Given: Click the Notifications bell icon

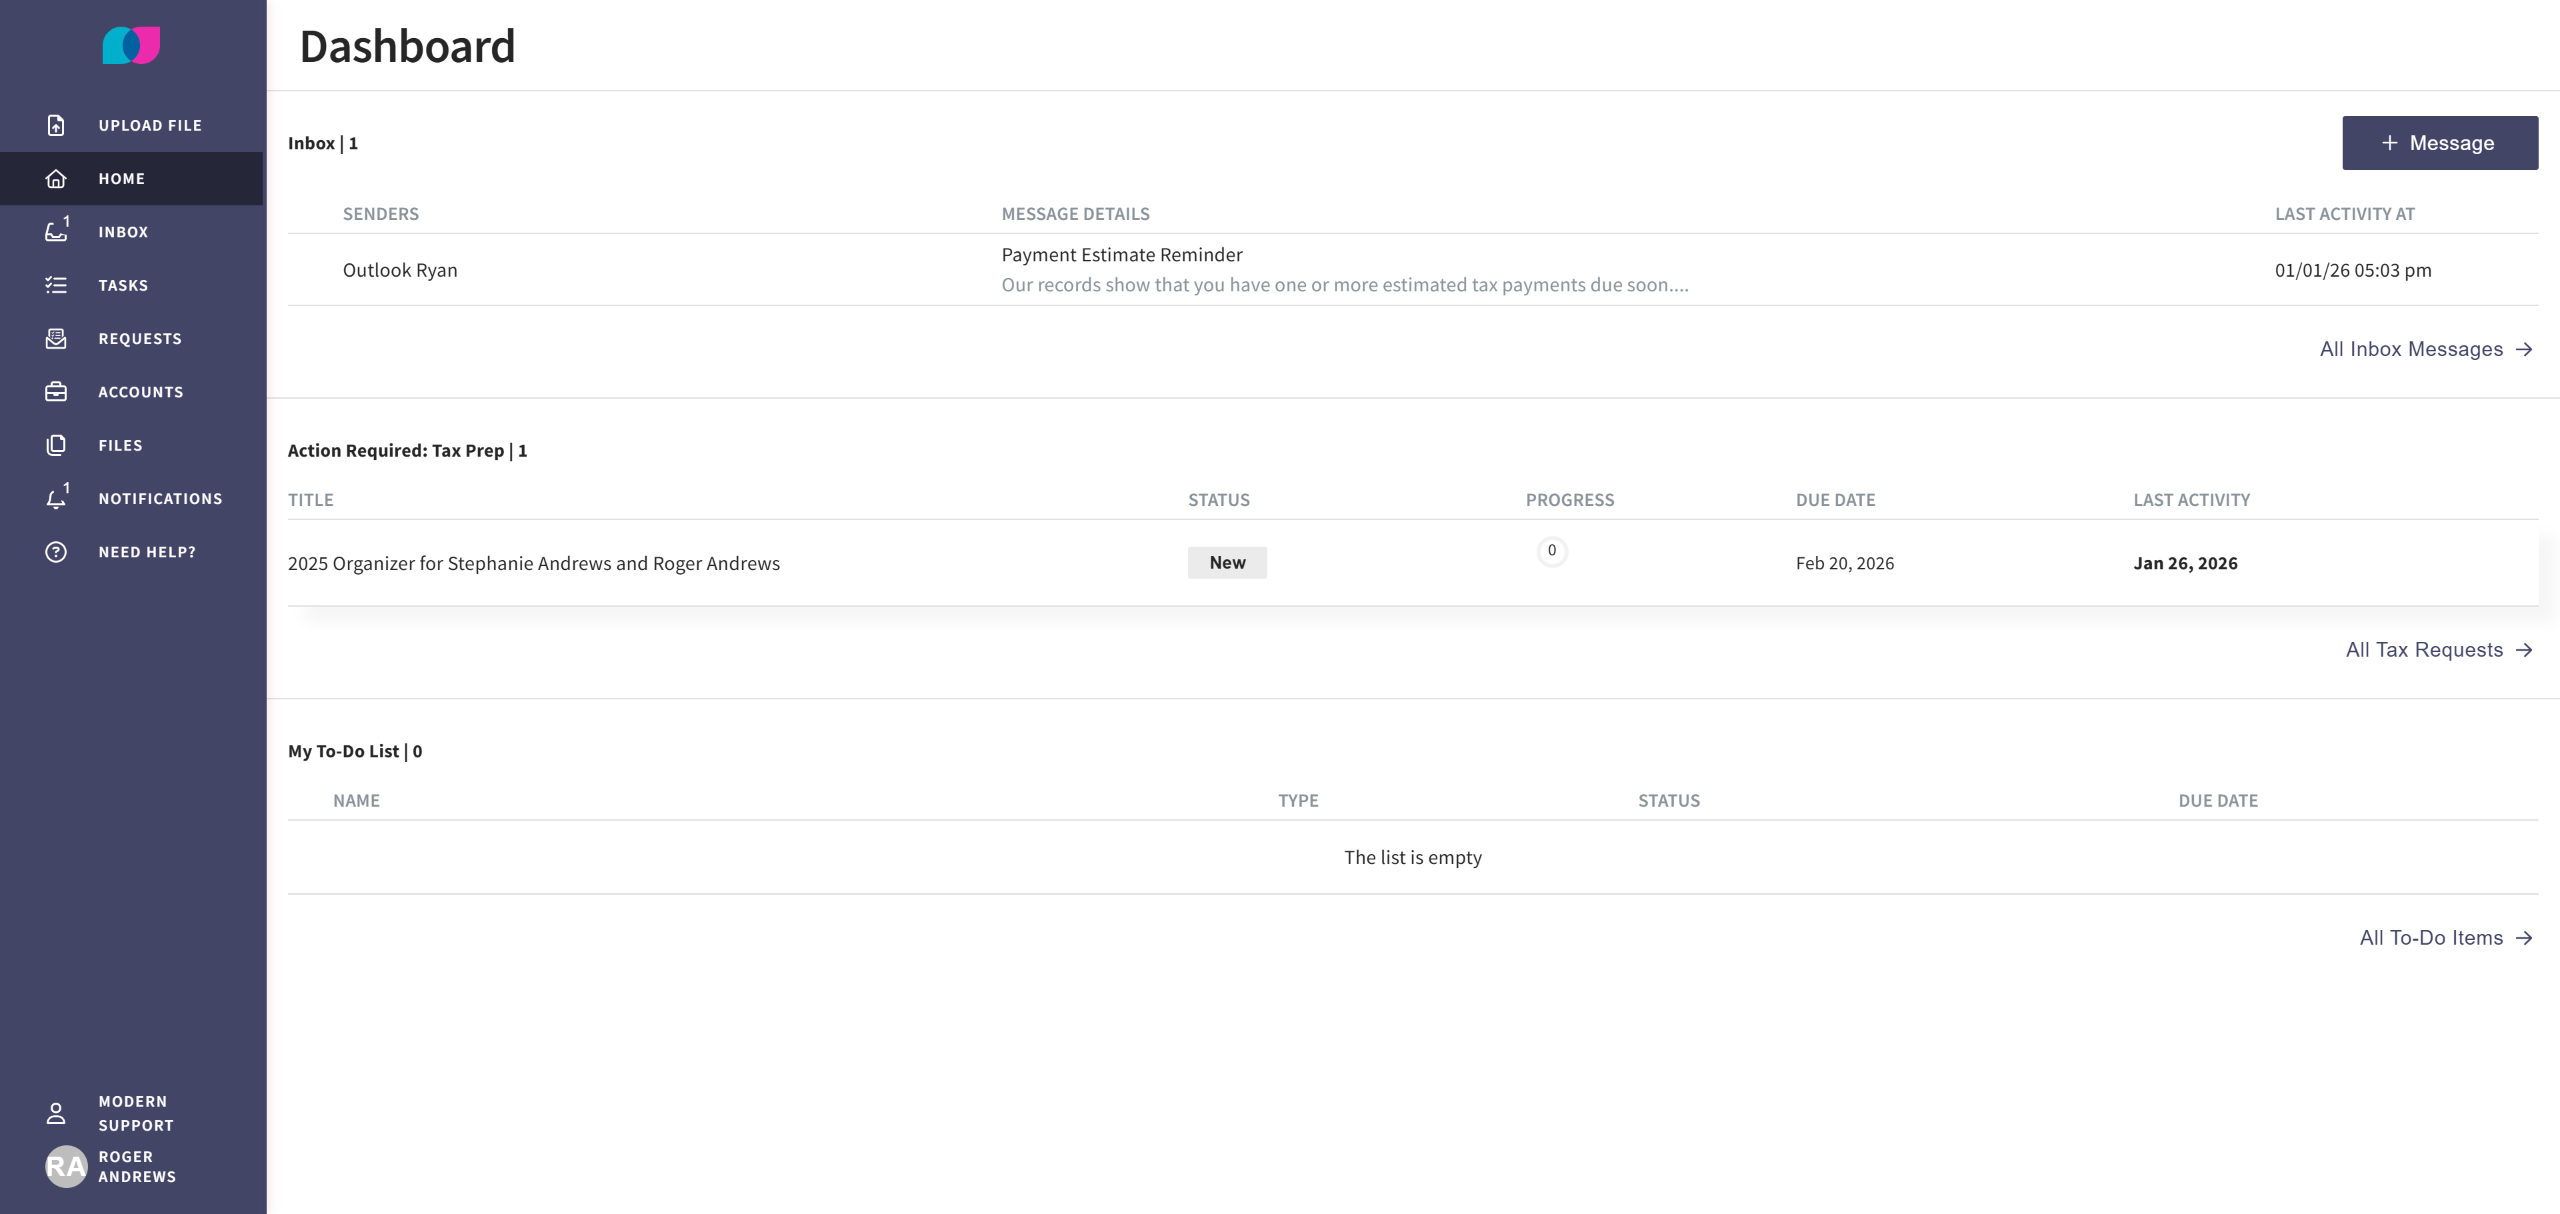Looking at the screenshot, I should coord(56,498).
